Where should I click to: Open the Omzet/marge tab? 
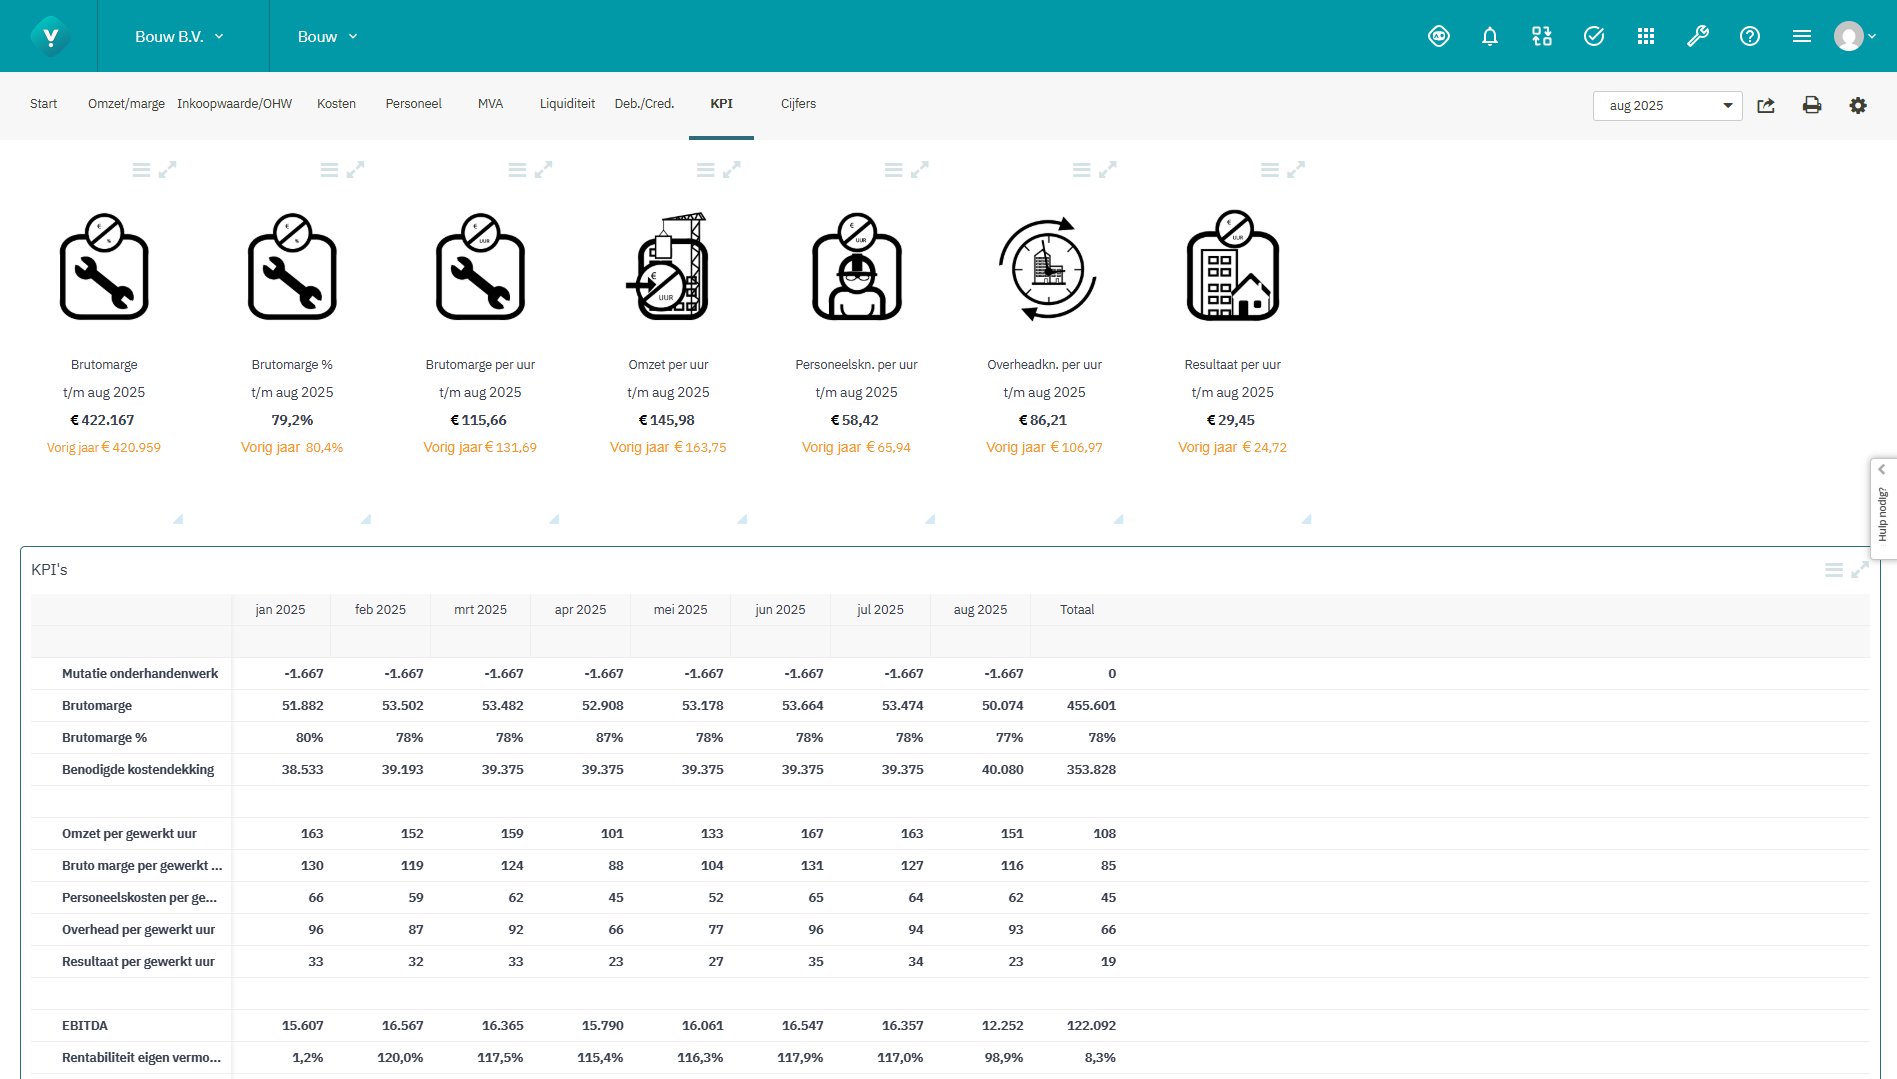click(125, 103)
